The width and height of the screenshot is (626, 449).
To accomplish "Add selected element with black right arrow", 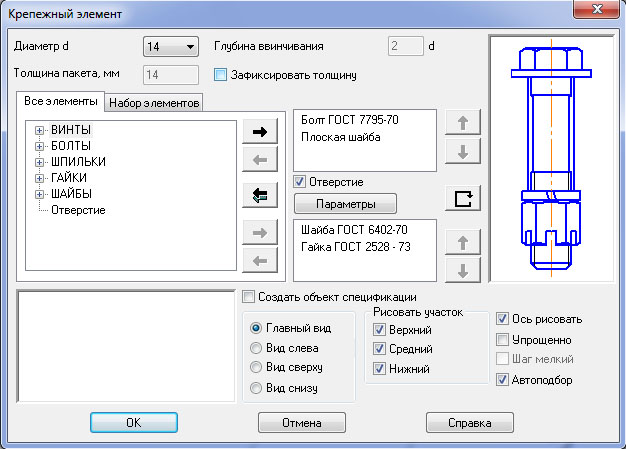I will pos(260,131).
